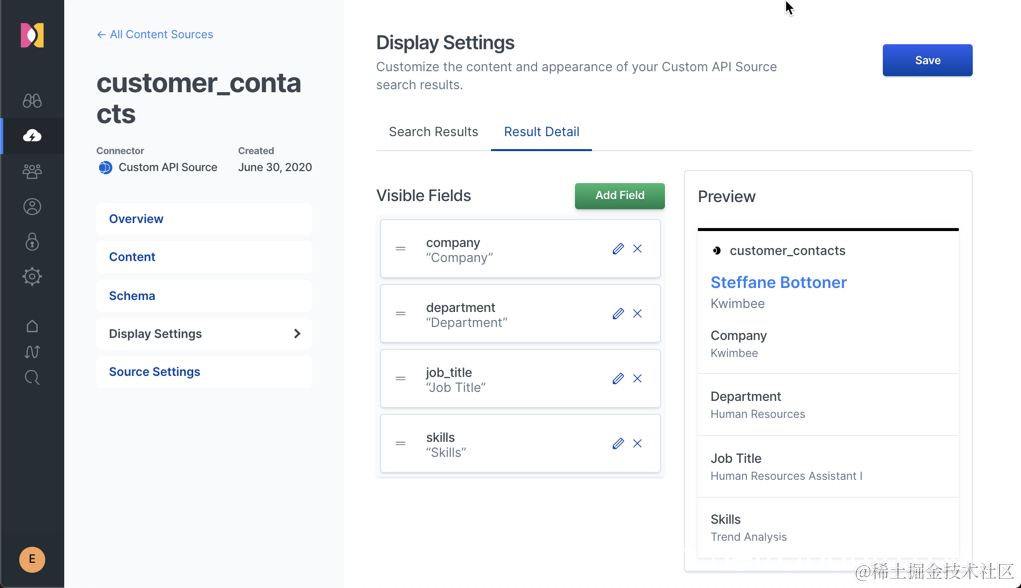Click the home icon in sidebar
The height and width of the screenshot is (588, 1021).
pos(32,326)
